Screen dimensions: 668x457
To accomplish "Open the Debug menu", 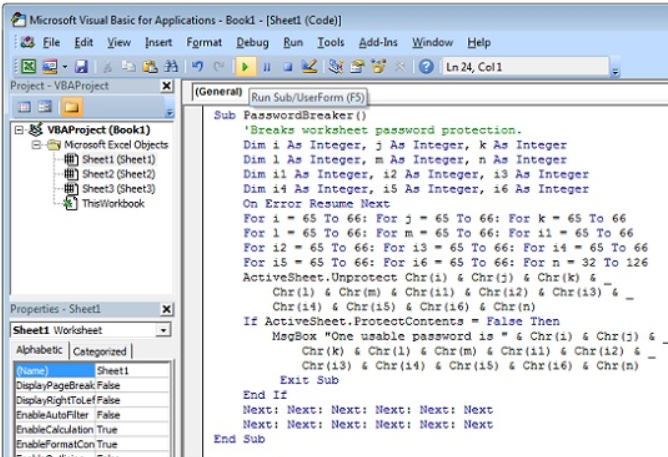I will point(252,43).
